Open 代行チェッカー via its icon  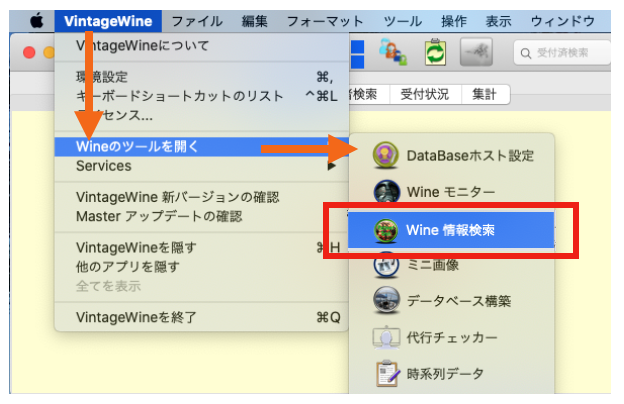(x=386, y=338)
